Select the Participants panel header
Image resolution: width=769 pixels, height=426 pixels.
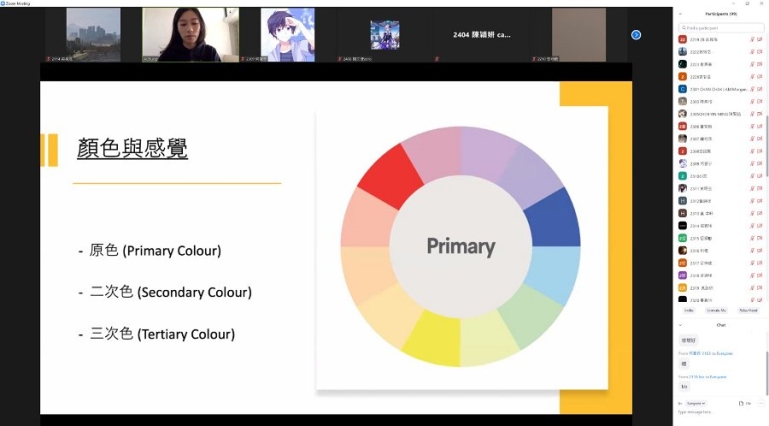pyautogui.click(x=721, y=14)
